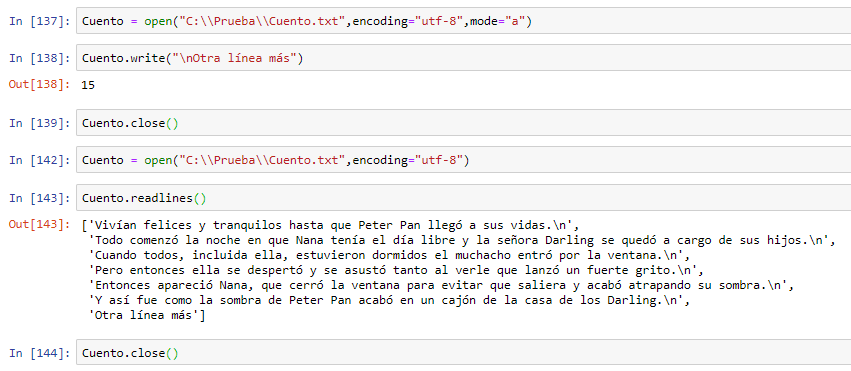Click the output value 15
851x371 pixels.
click(x=88, y=85)
